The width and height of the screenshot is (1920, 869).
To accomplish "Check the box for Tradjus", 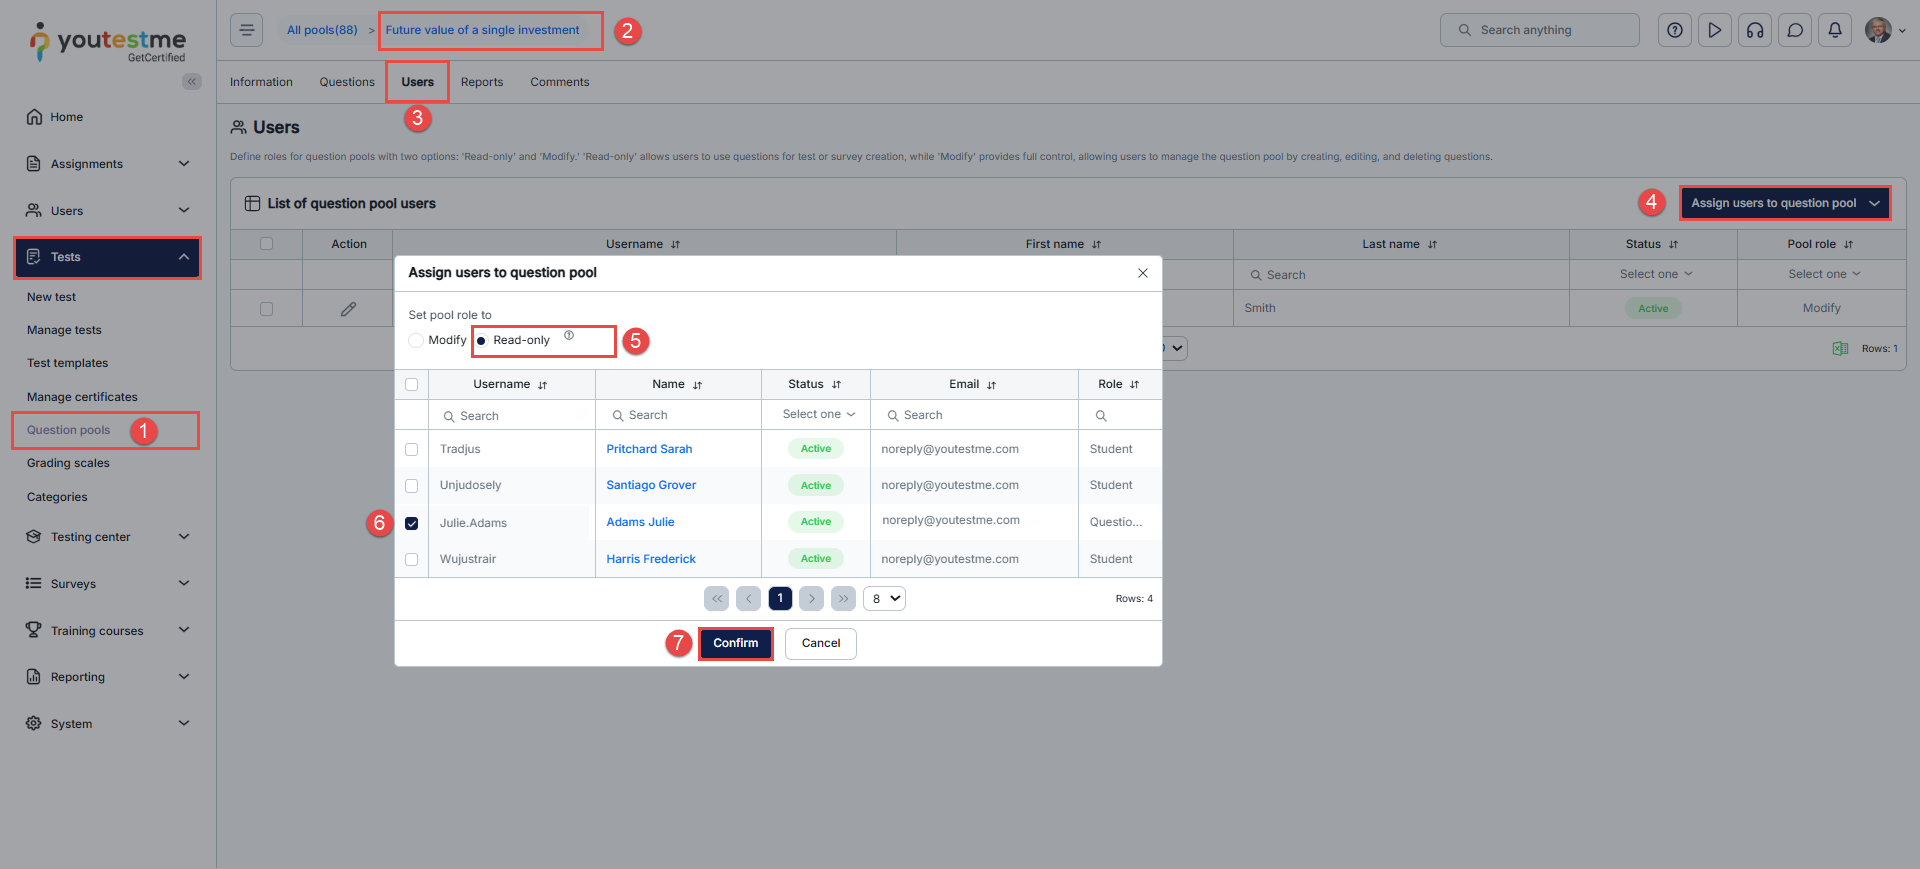I will coord(412,450).
